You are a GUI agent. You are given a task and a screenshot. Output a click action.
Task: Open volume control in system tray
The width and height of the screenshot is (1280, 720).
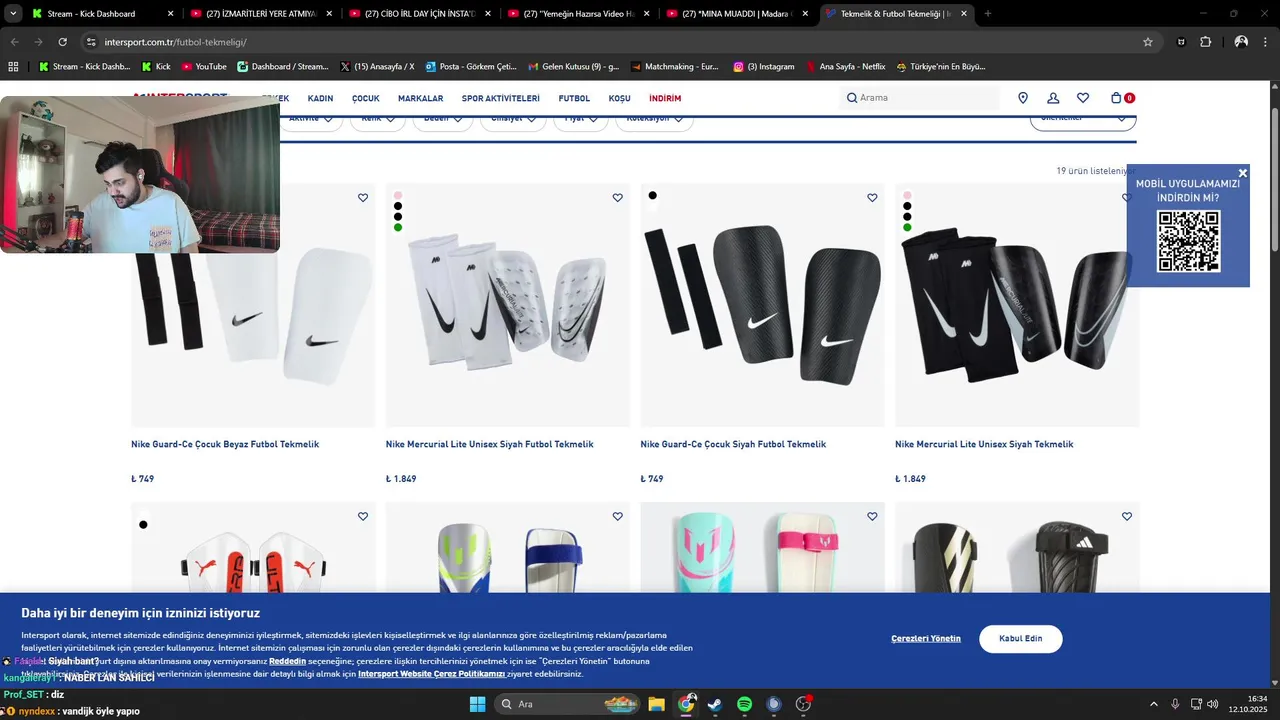[x=1213, y=704]
